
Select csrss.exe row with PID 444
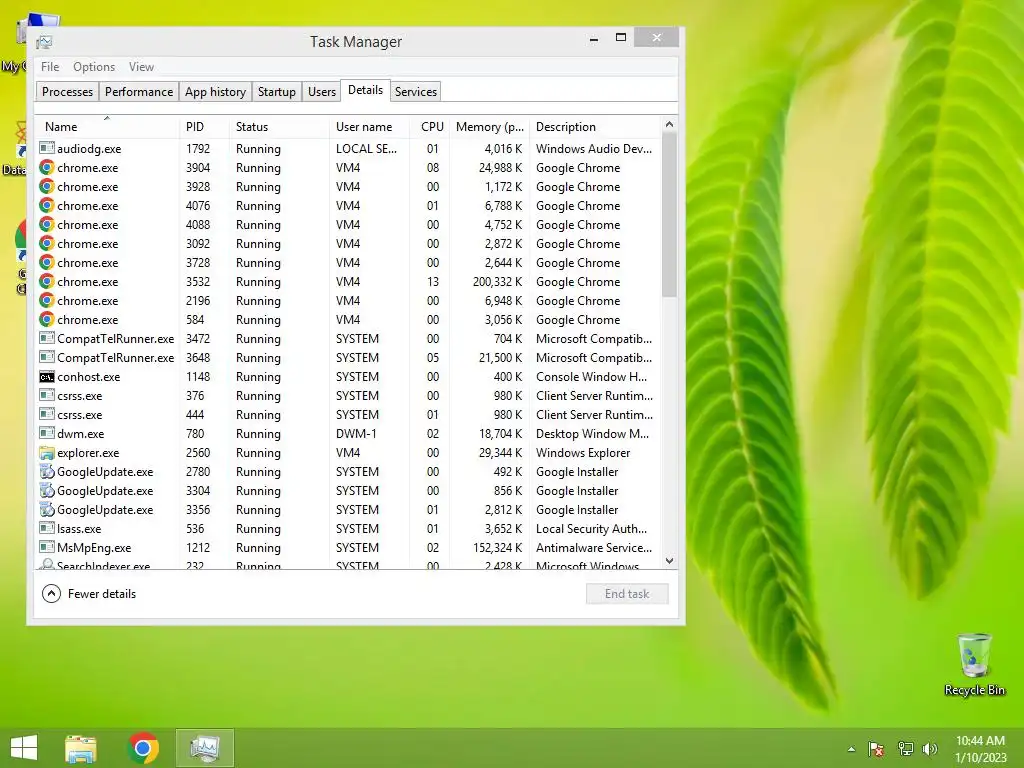(x=346, y=415)
